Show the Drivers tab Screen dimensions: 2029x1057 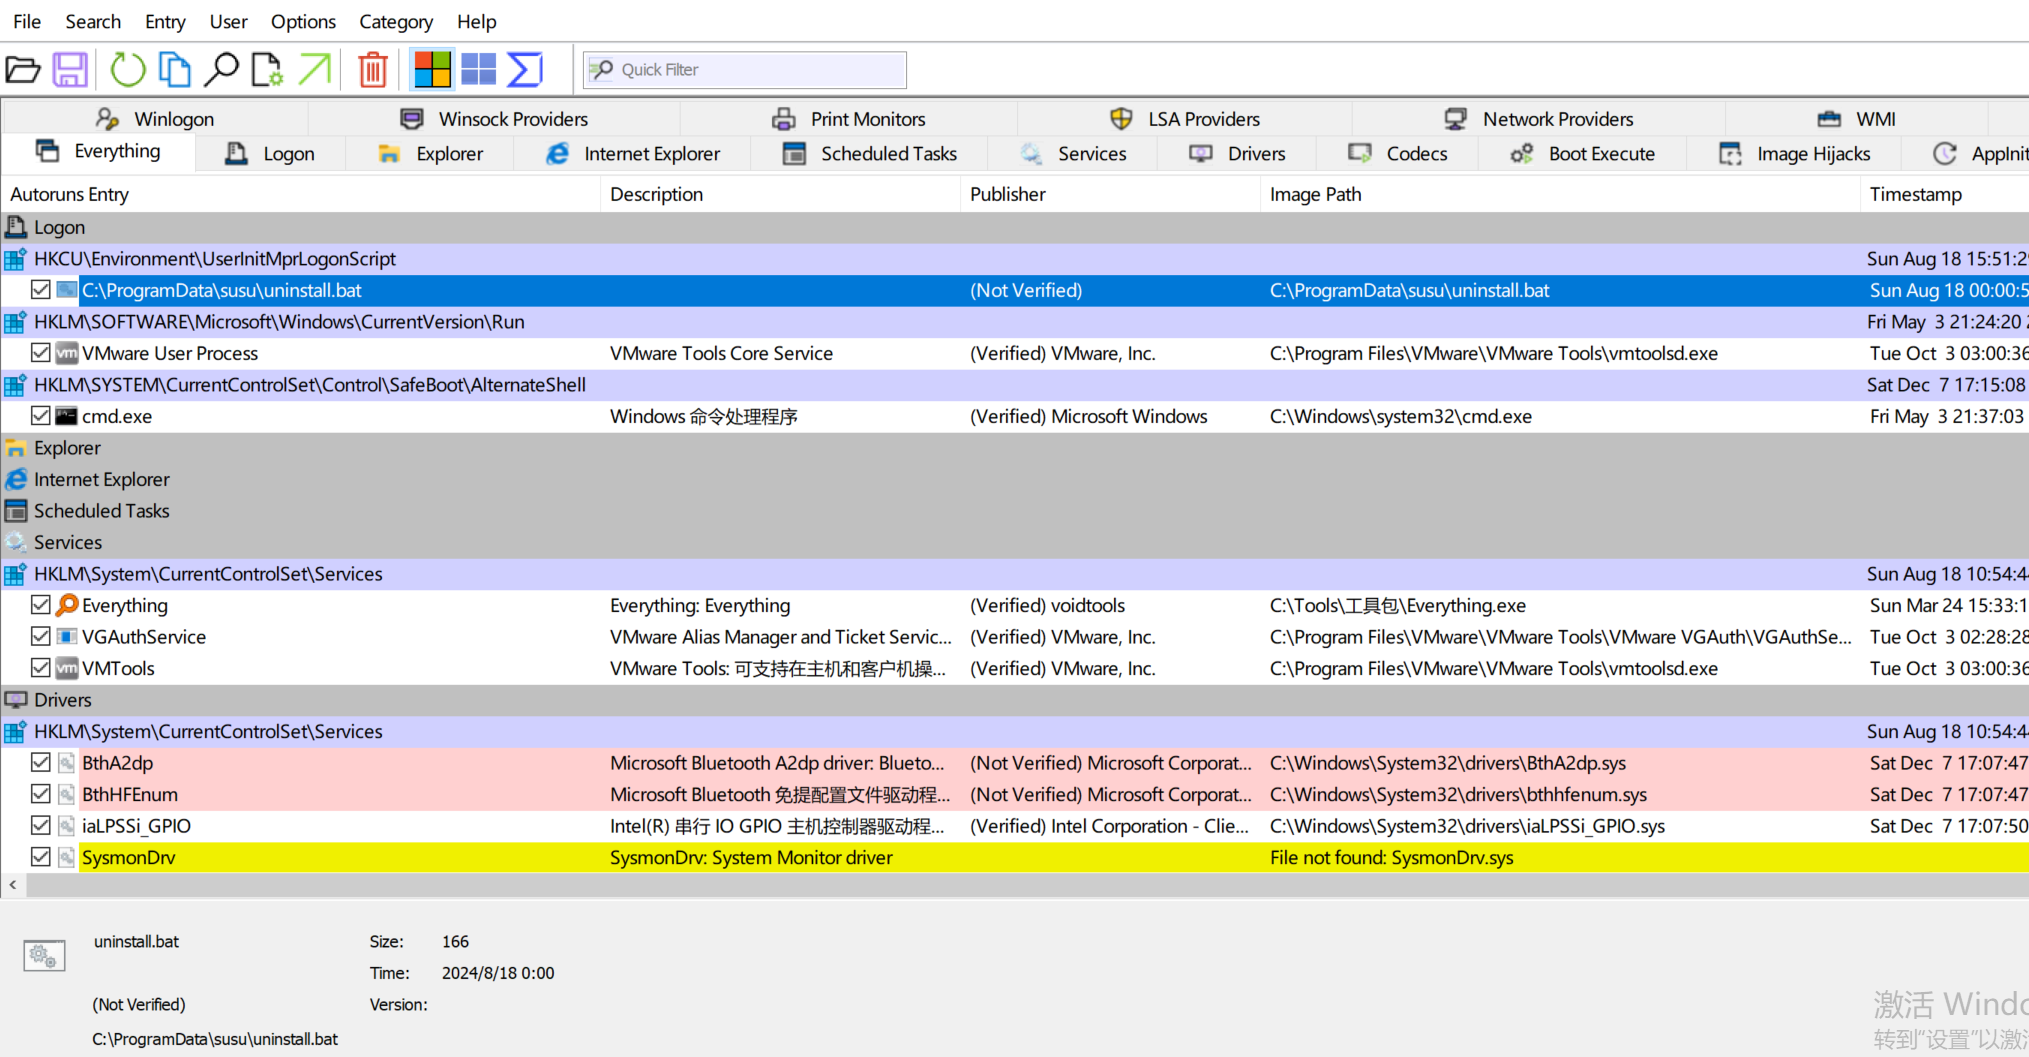[1238, 154]
